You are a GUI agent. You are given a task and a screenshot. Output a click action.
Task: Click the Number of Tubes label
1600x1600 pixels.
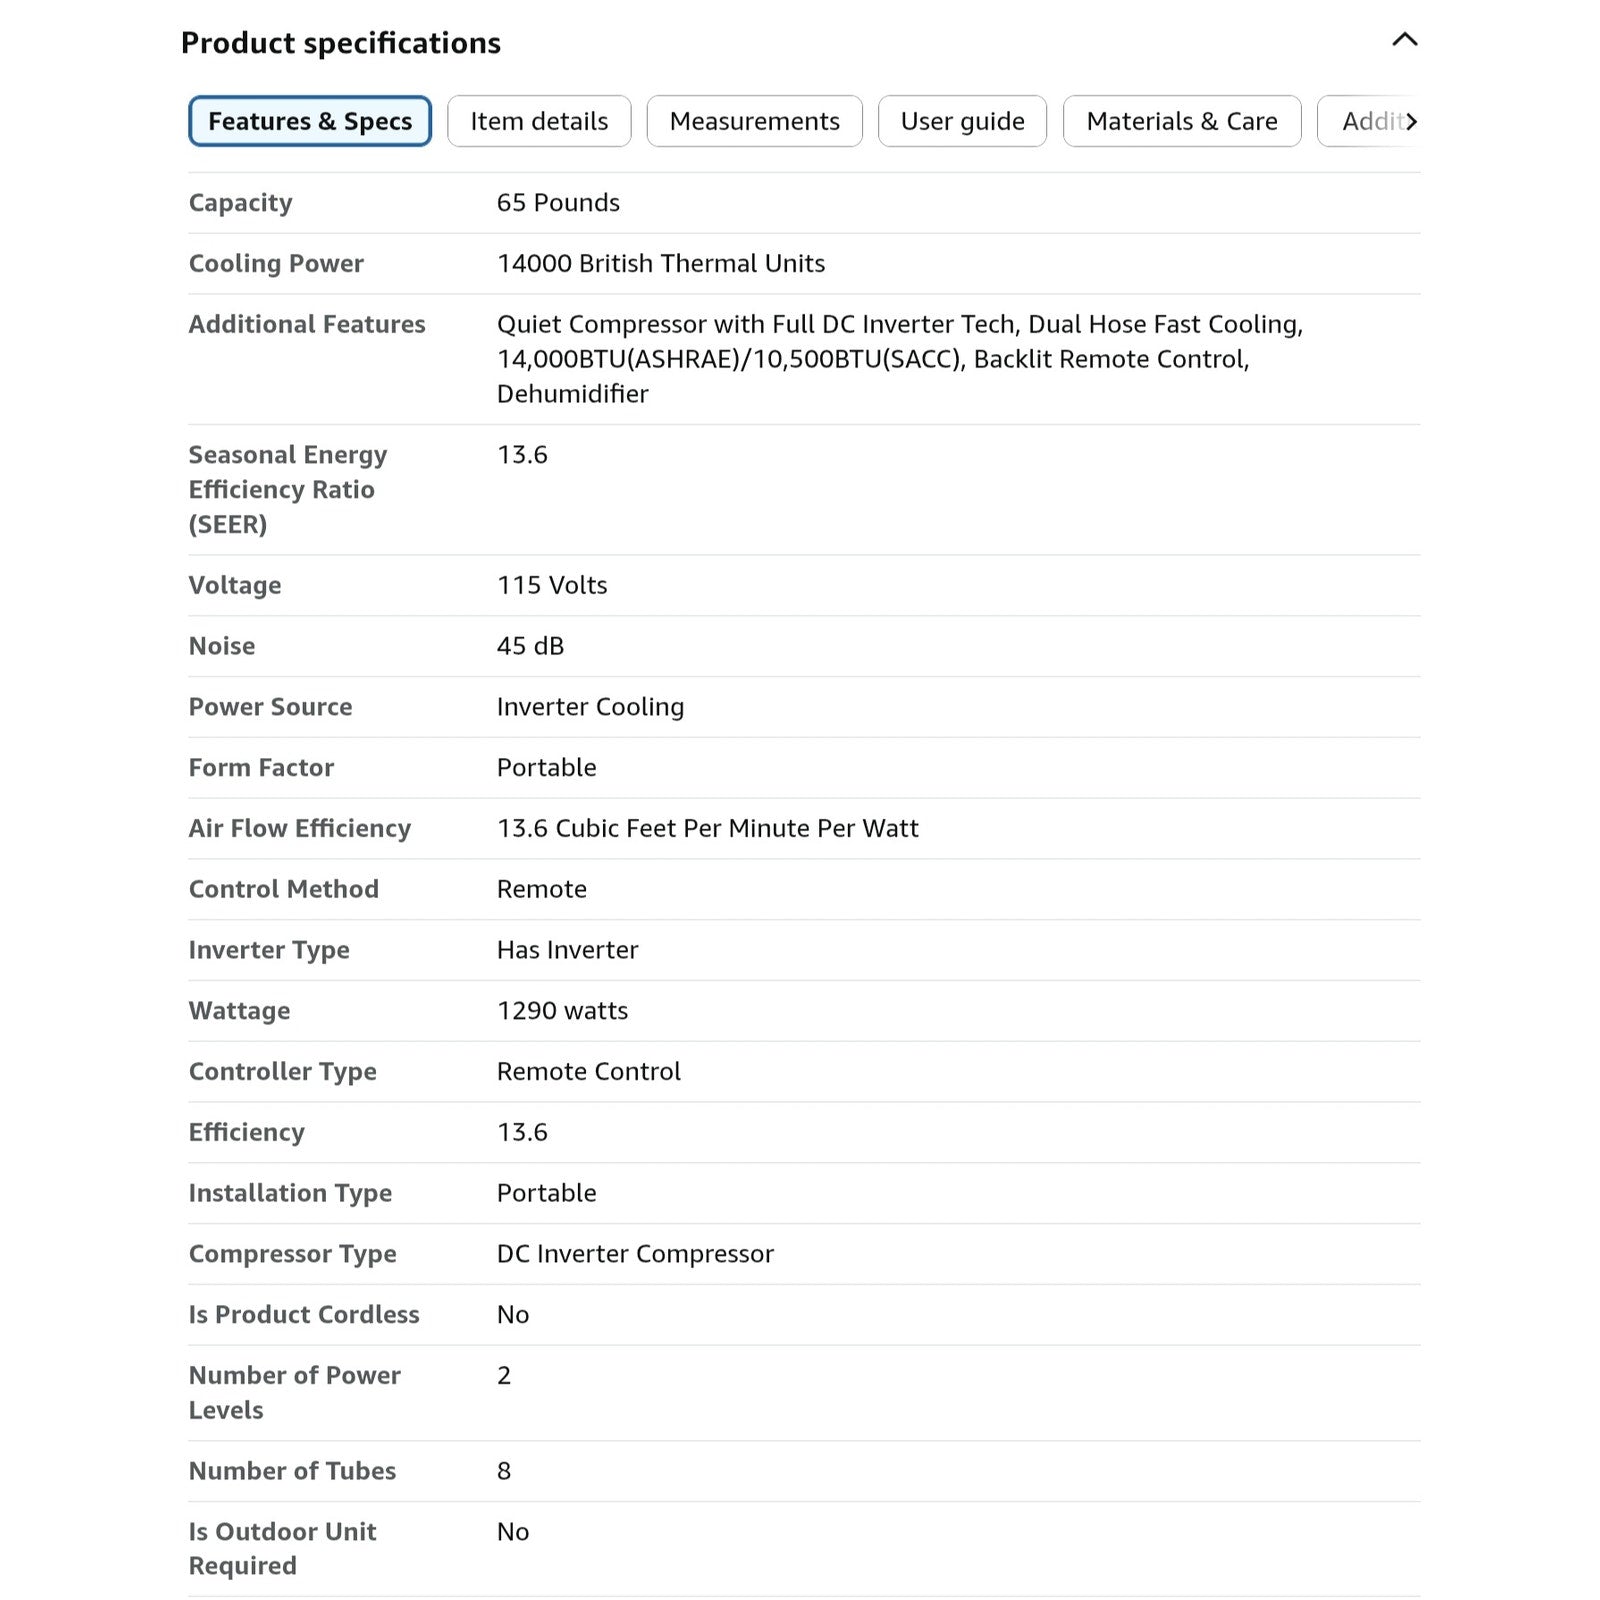coord(292,1471)
